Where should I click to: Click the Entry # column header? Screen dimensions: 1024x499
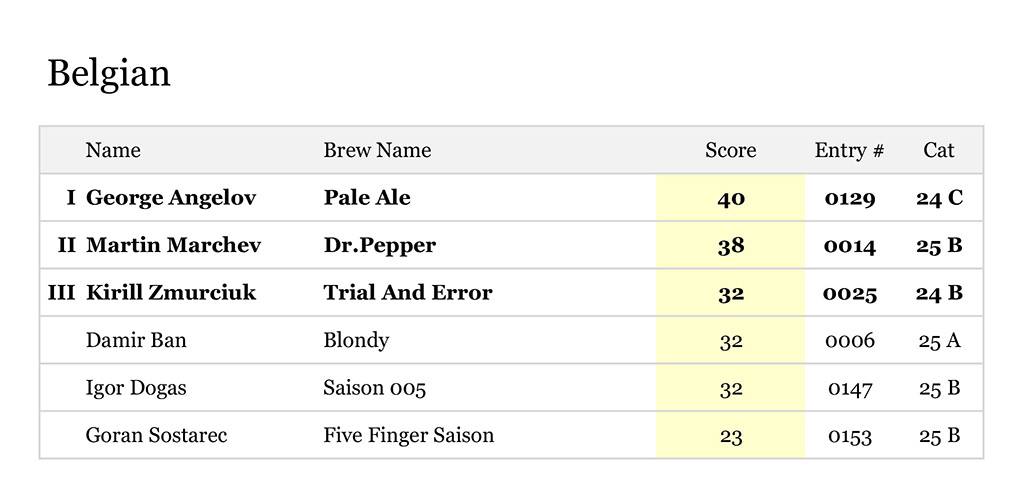click(849, 150)
